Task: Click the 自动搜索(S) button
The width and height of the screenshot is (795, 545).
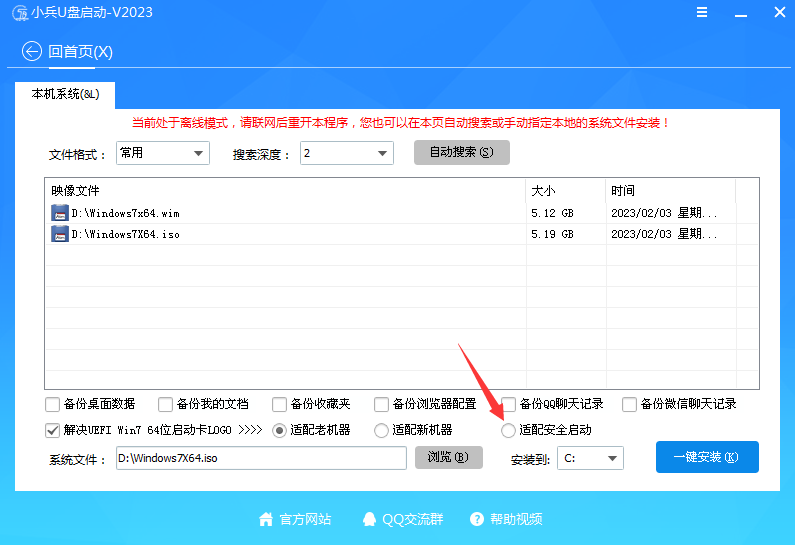Action: click(462, 153)
